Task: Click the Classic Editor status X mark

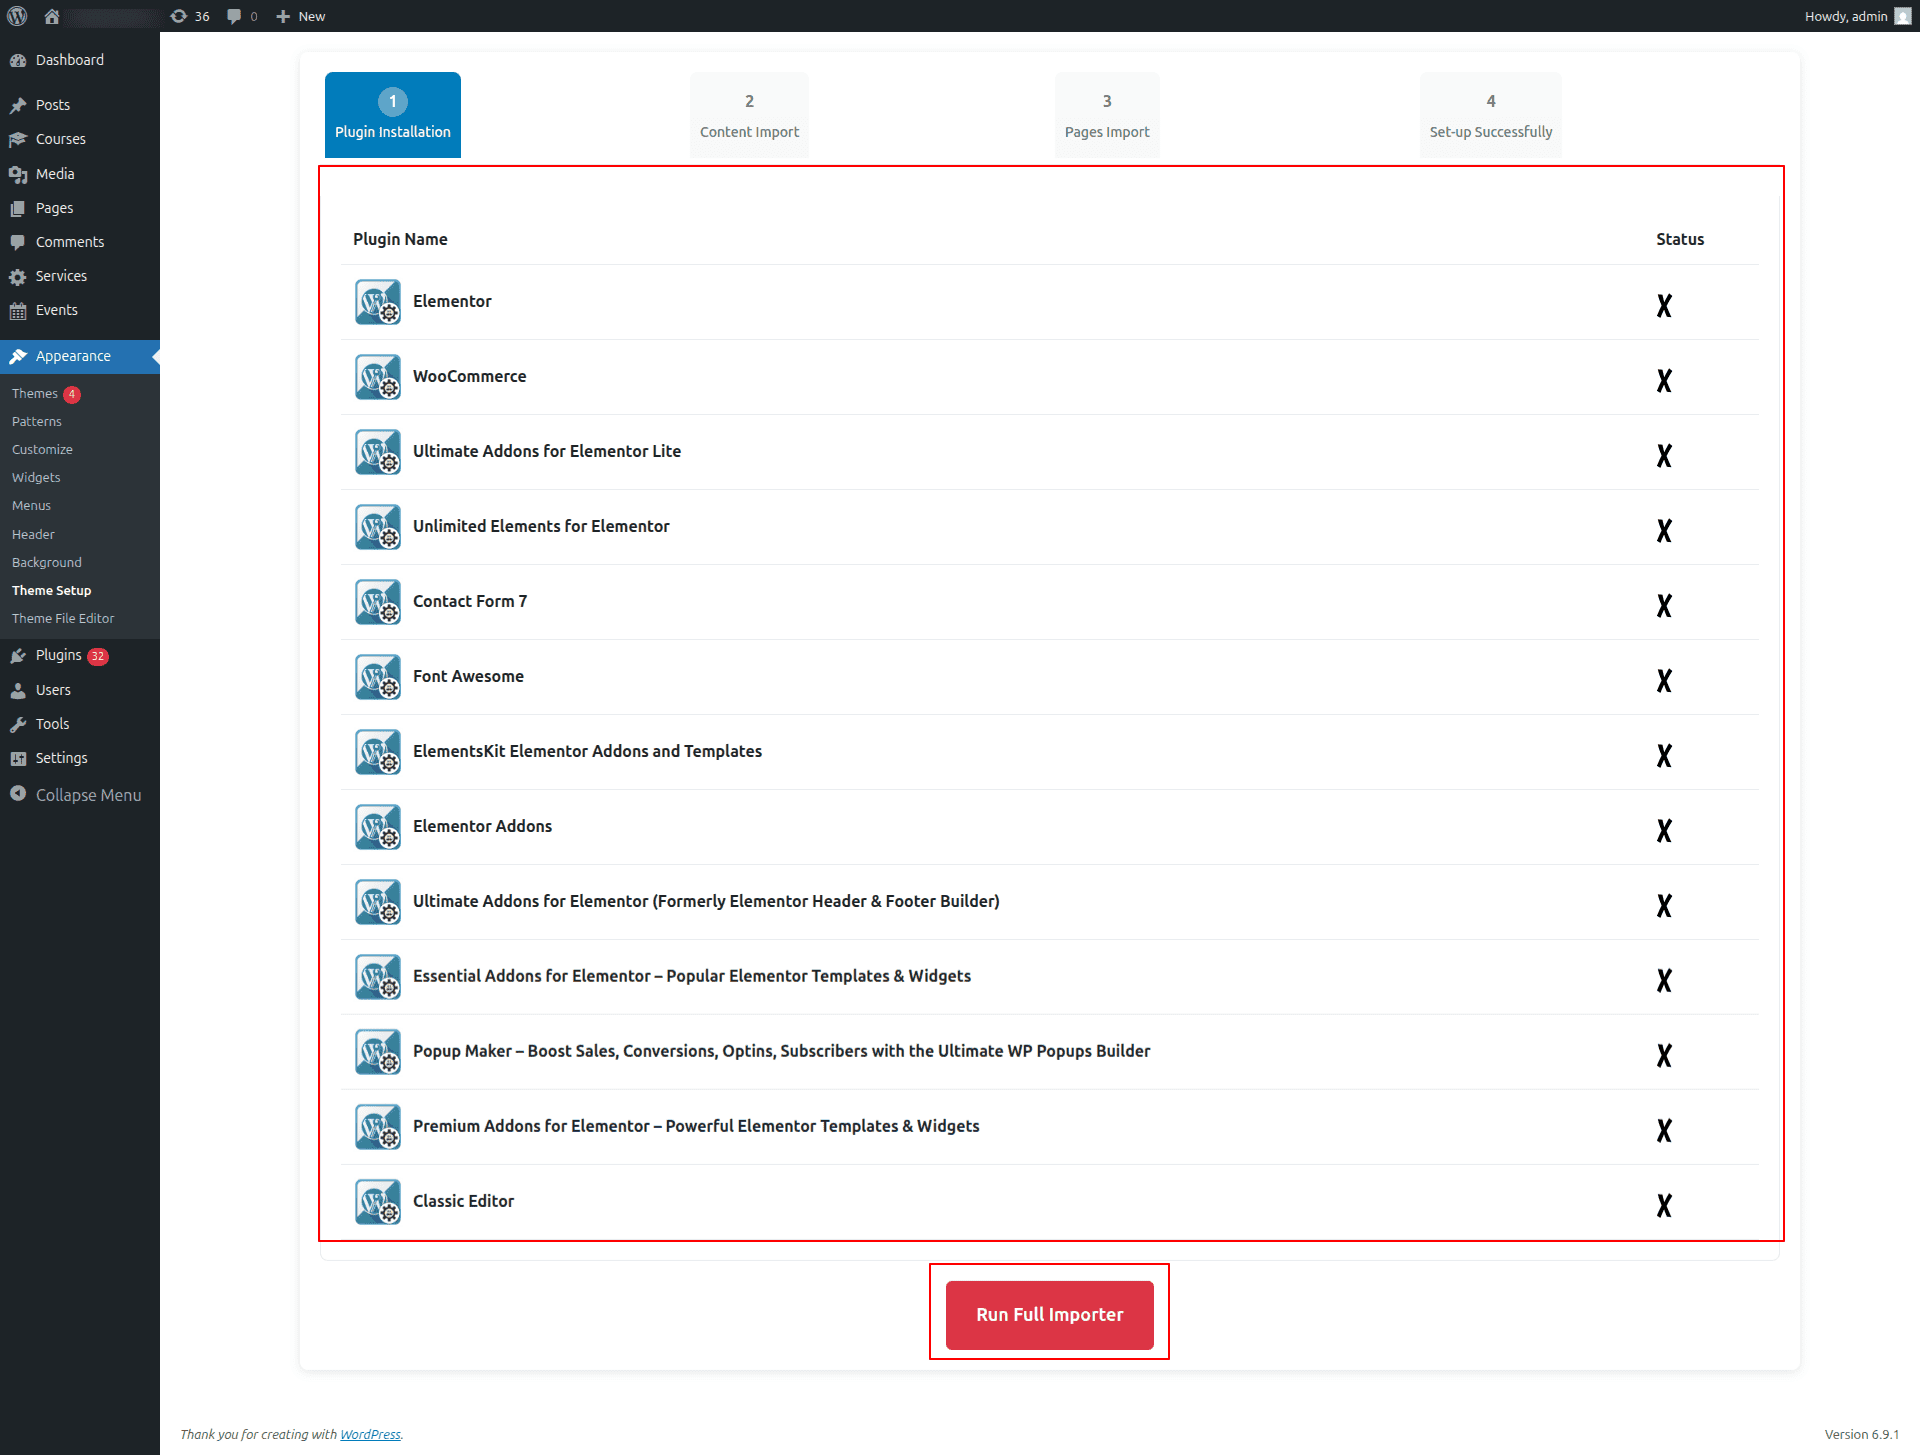Action: 1664,1206
